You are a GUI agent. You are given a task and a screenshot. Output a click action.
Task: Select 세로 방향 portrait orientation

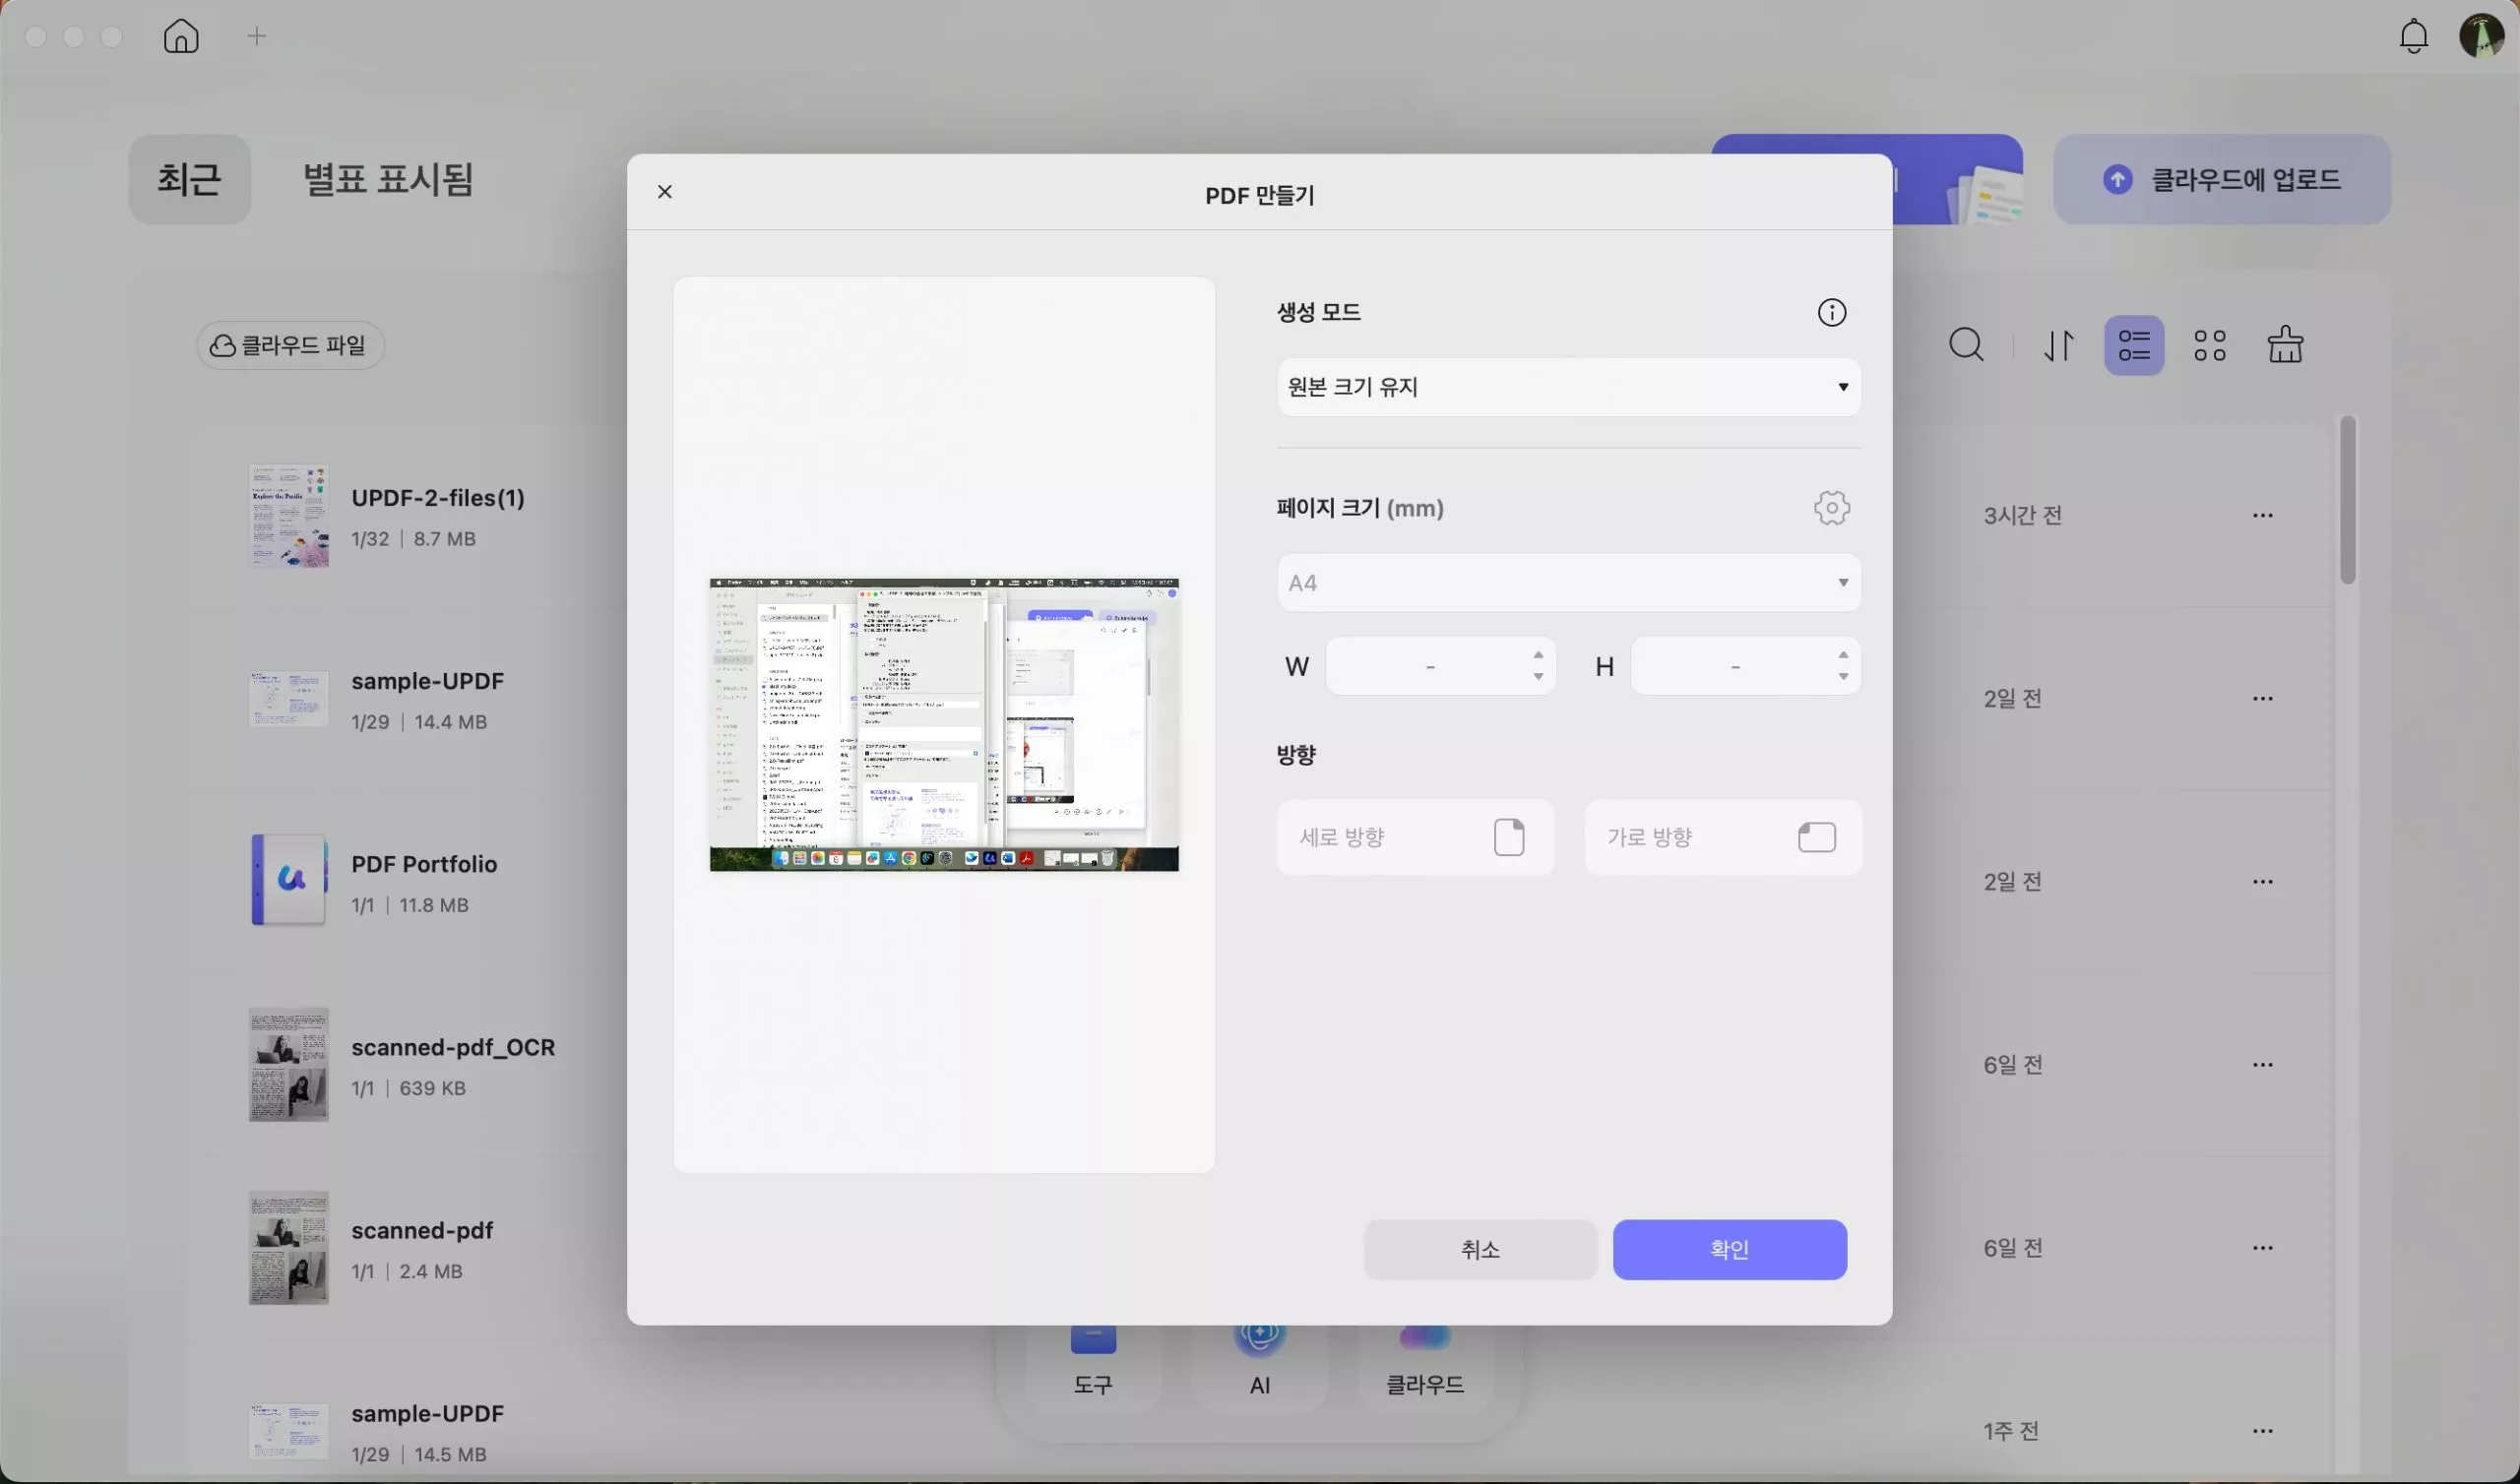tap(1414, 837)
